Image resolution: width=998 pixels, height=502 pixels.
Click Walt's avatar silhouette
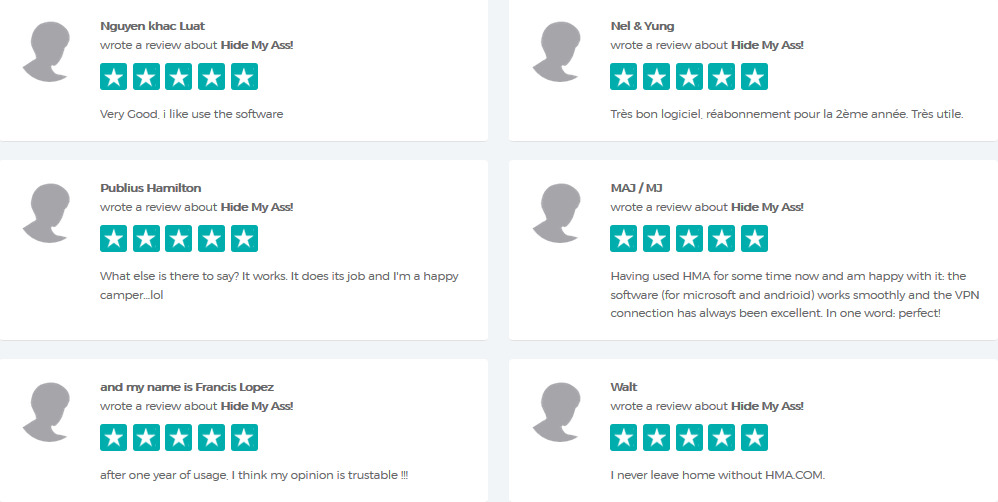tap(556, 413)
